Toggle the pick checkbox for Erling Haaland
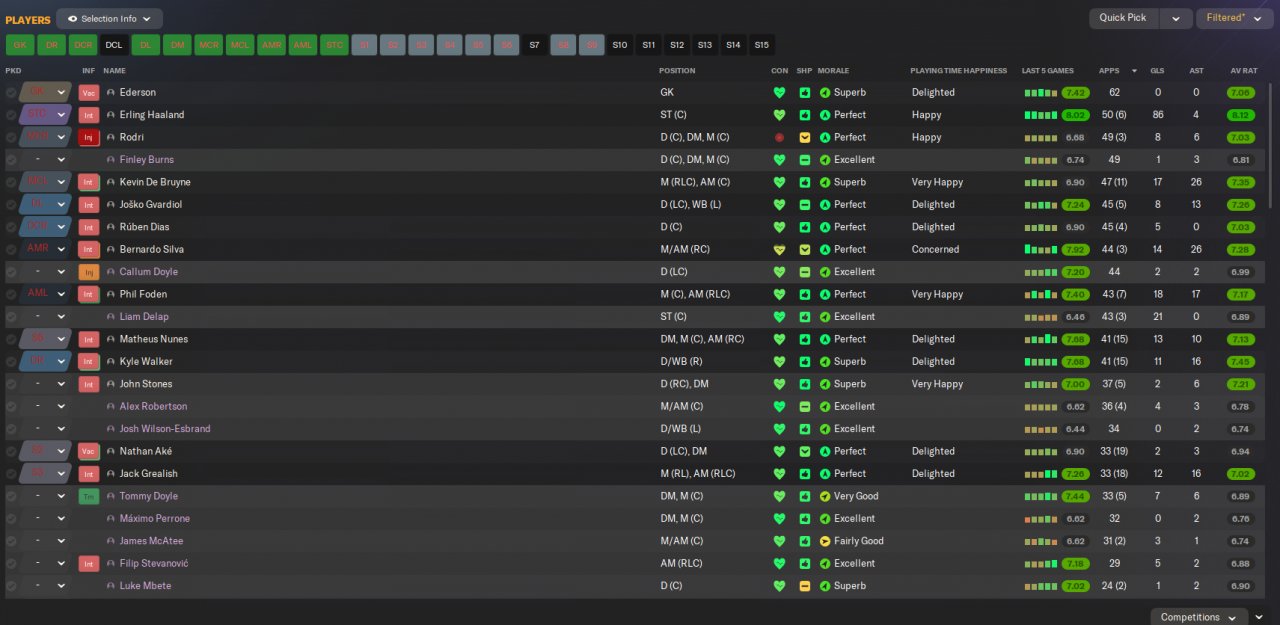1280x625 pixels. pos(11,115)
